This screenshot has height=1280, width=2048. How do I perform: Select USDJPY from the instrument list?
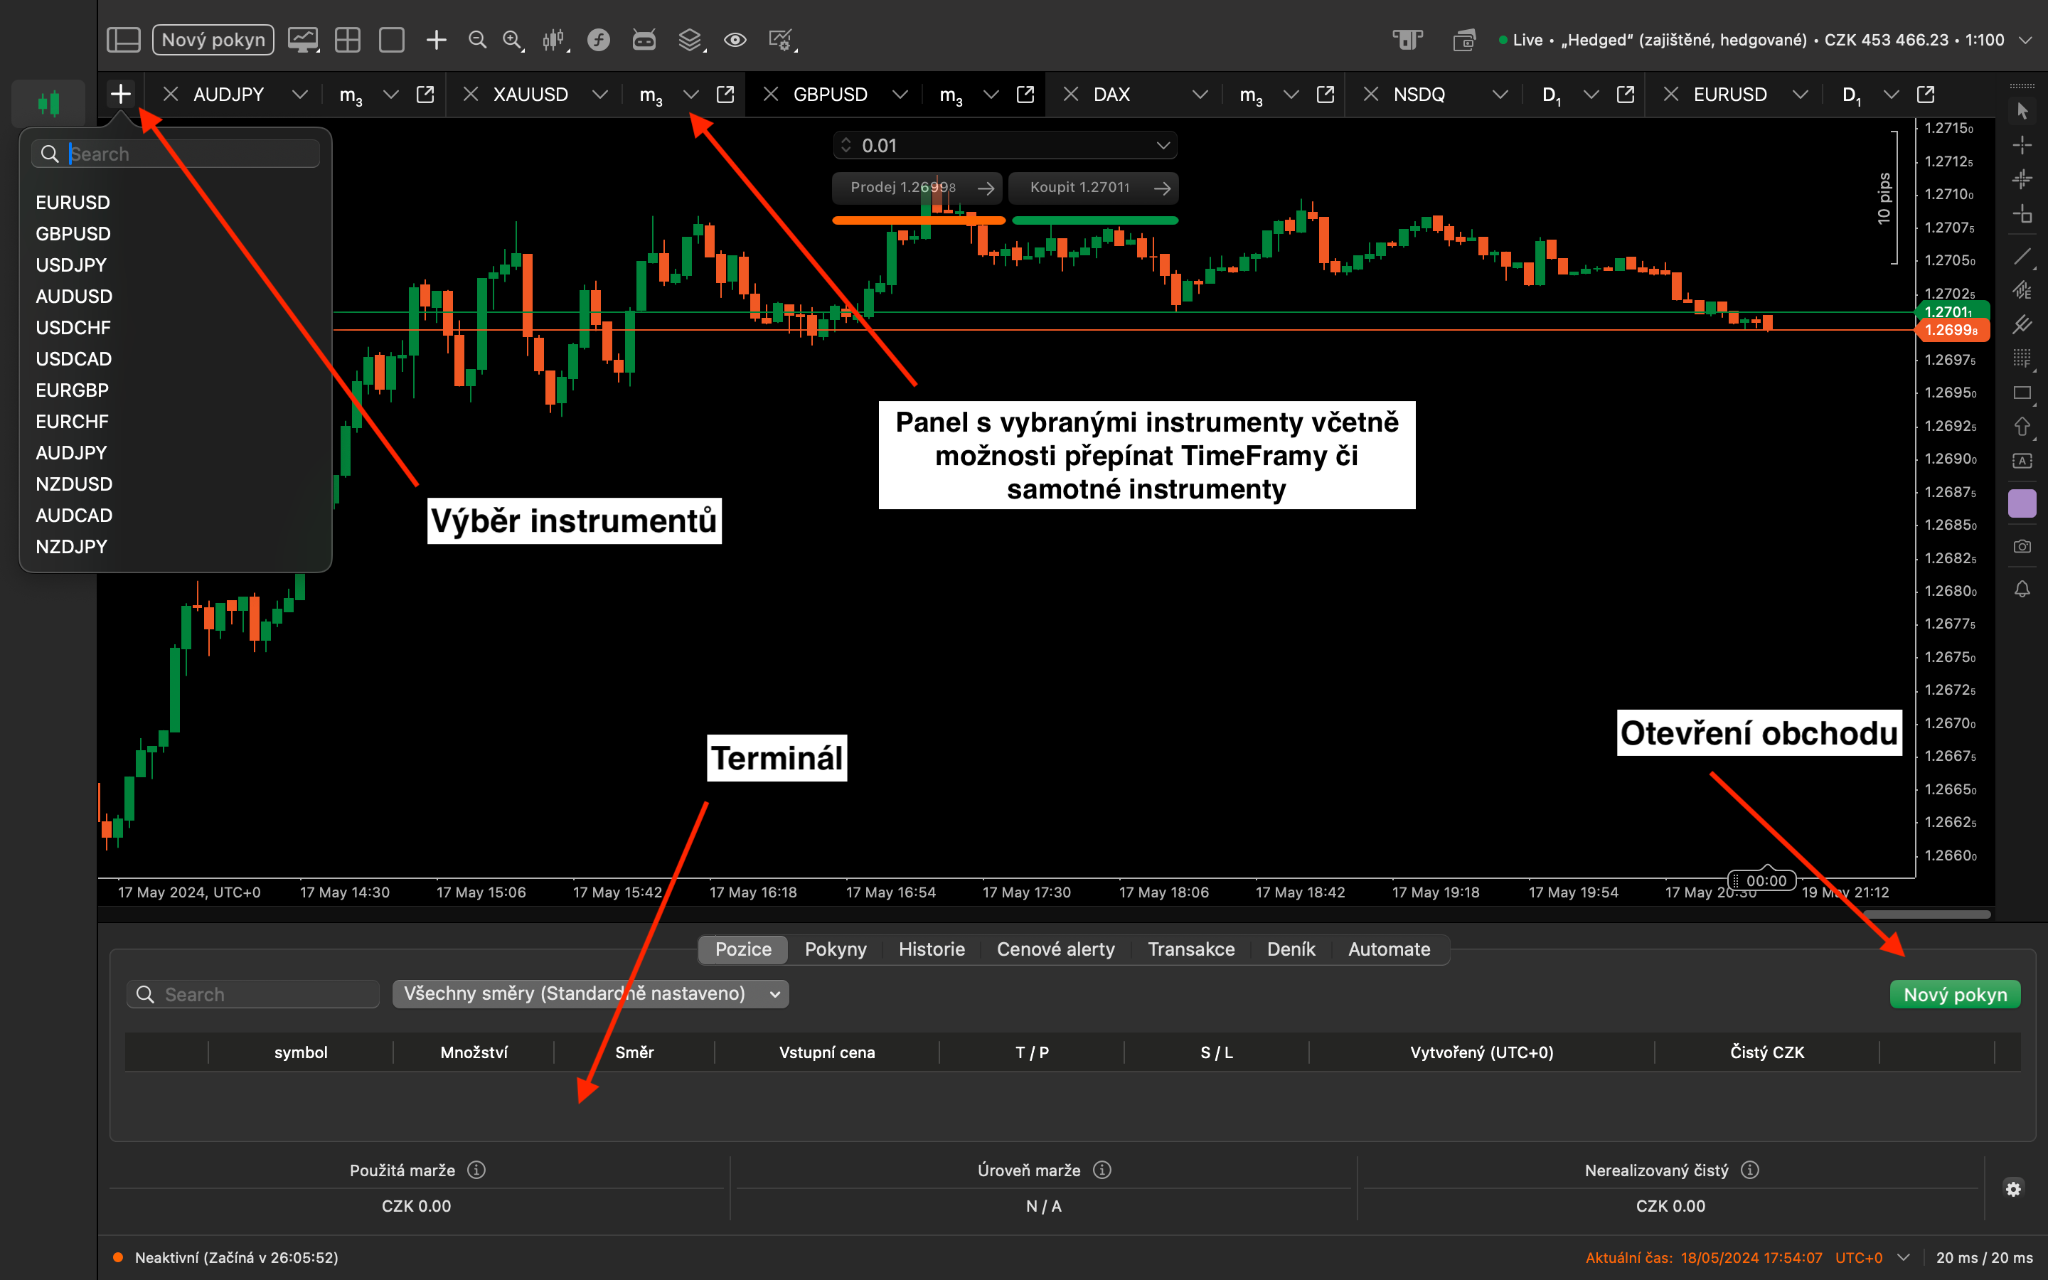coord(71,265)
